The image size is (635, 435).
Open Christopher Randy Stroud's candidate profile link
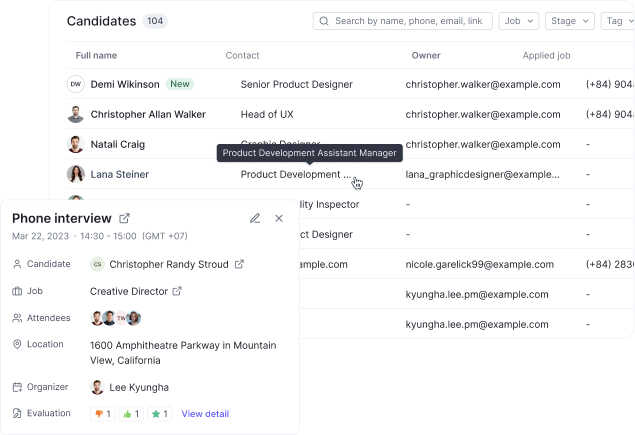[x=239, y=264]
